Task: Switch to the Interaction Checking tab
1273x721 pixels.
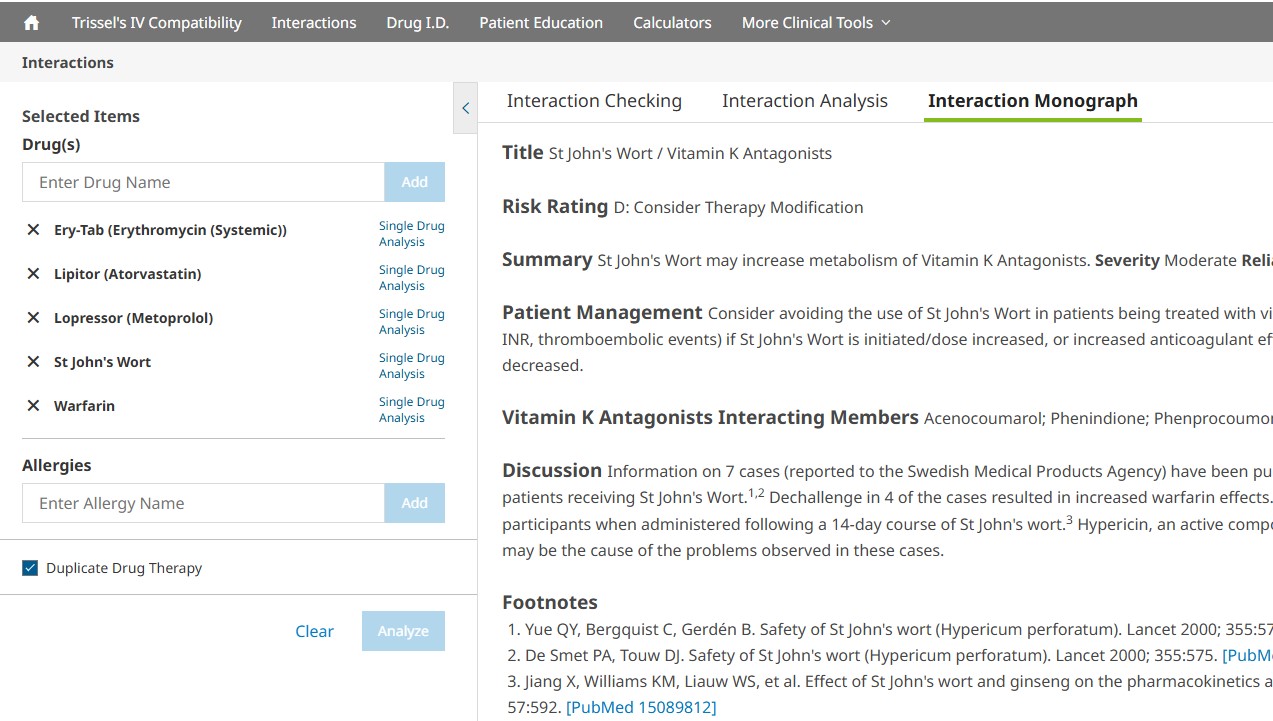Action: [594, 101]
